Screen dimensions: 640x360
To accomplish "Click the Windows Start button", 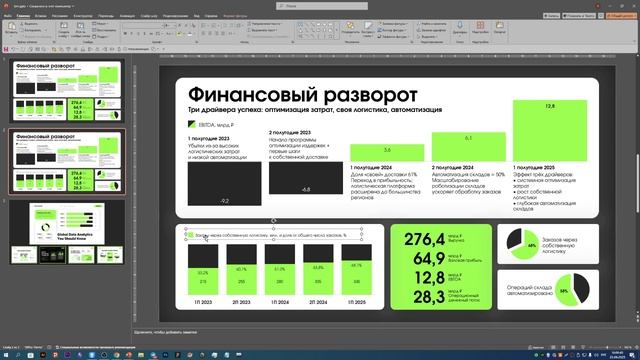I will pos(6,355).
